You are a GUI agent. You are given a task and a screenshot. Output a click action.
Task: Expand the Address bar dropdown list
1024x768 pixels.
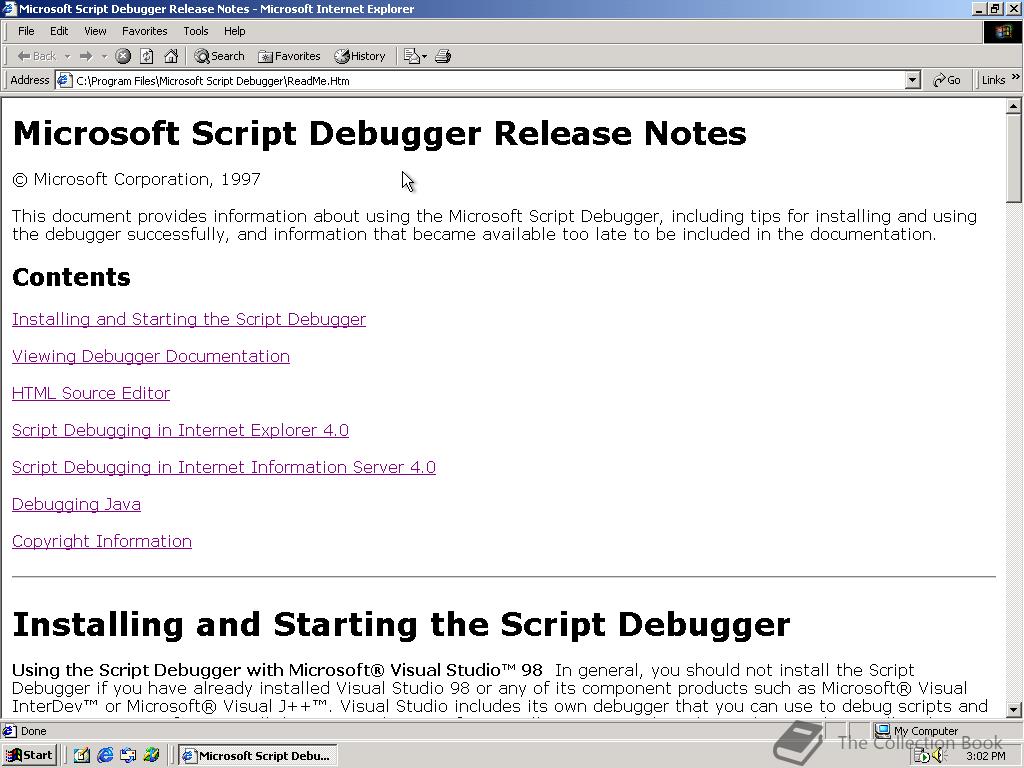click(x=913, y=81)
